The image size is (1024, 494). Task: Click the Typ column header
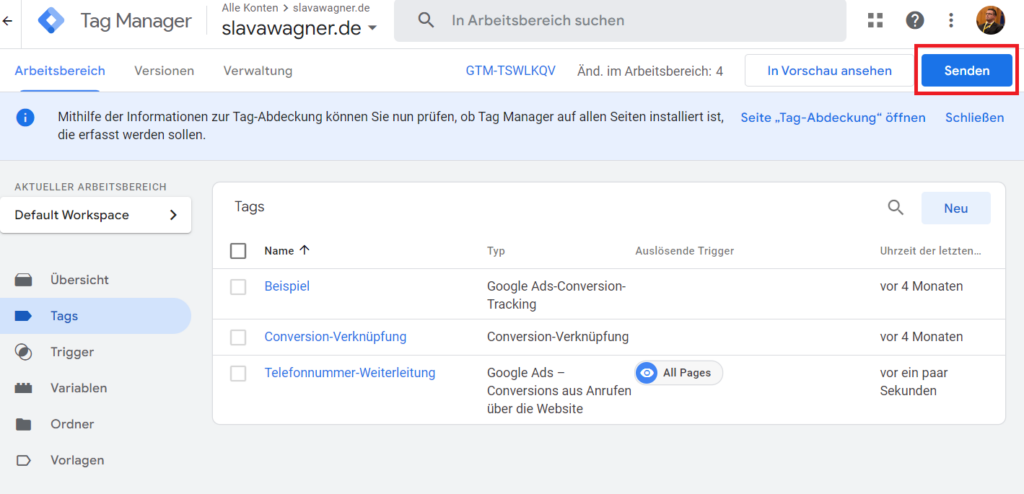(x=496, y=251)
